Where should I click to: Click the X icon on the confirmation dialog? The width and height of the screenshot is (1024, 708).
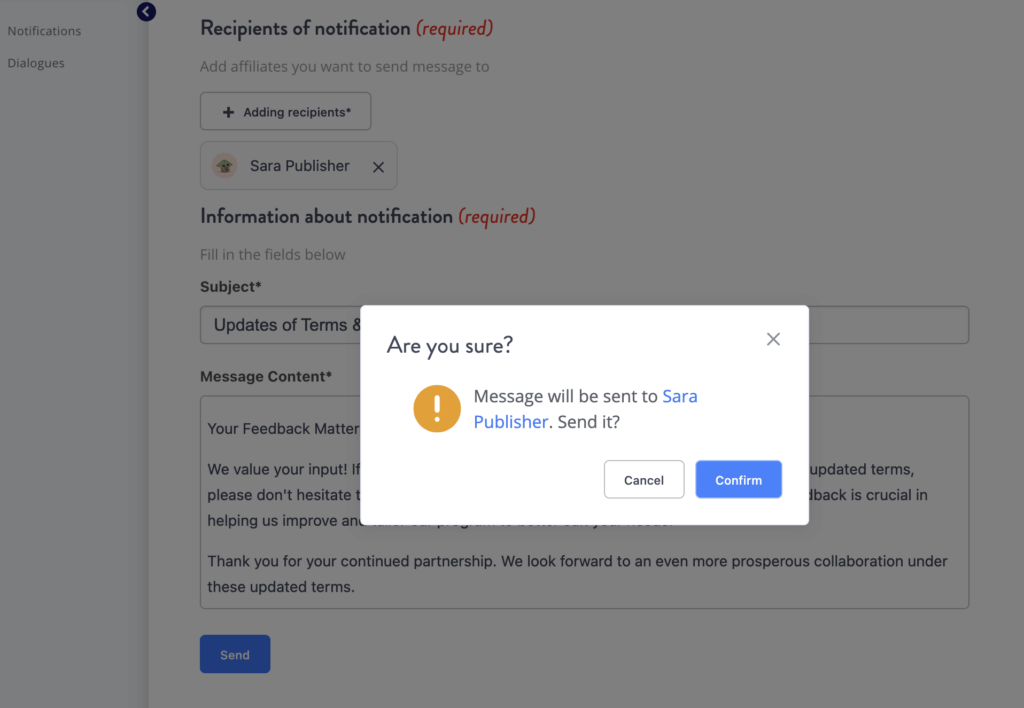(772, 339)
